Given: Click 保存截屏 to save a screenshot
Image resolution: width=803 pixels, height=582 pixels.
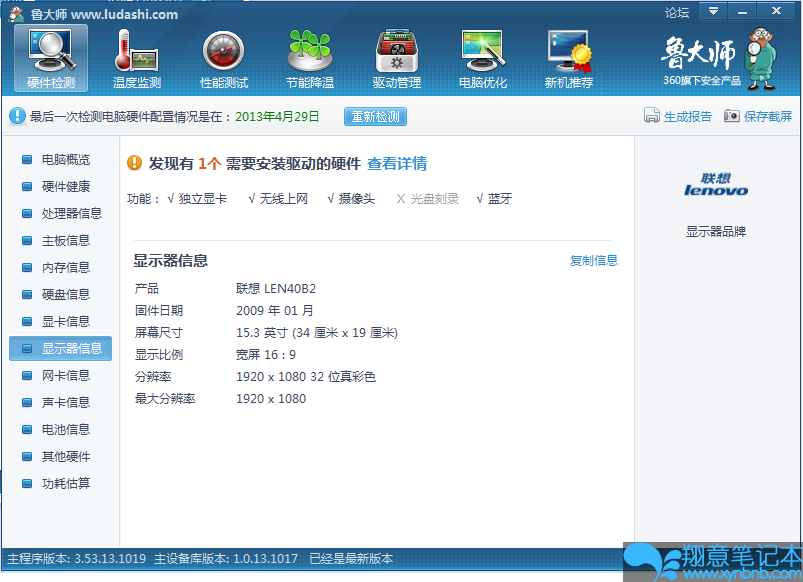Looking at the screenshot, I should (768, 117).
